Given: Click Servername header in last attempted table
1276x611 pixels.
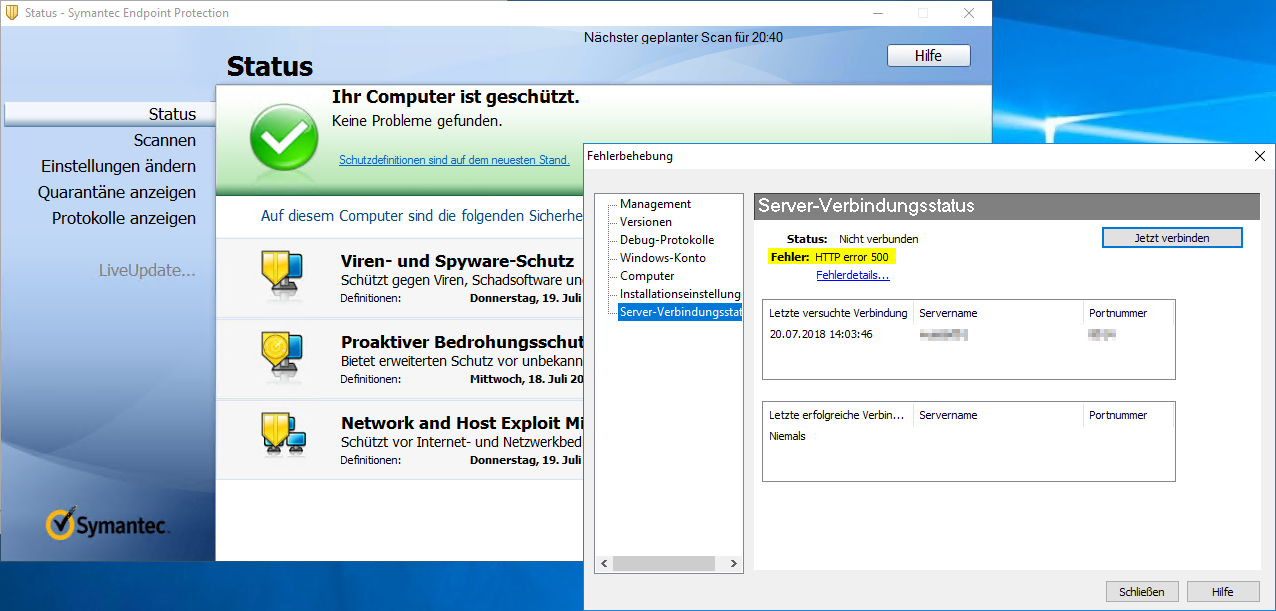Looking at the screenshot, I should pyautogui.click(x=998, y=313).
